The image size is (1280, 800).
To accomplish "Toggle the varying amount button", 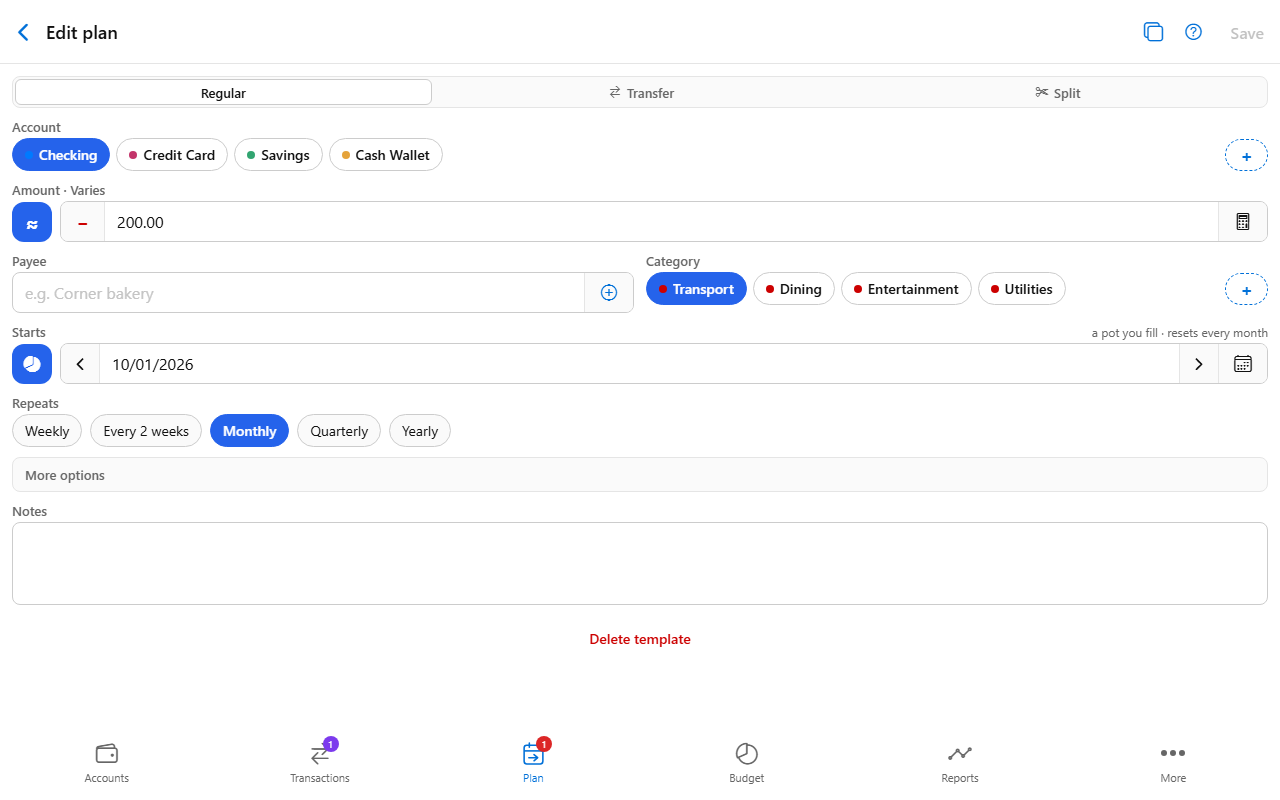I will pos(32,222).
